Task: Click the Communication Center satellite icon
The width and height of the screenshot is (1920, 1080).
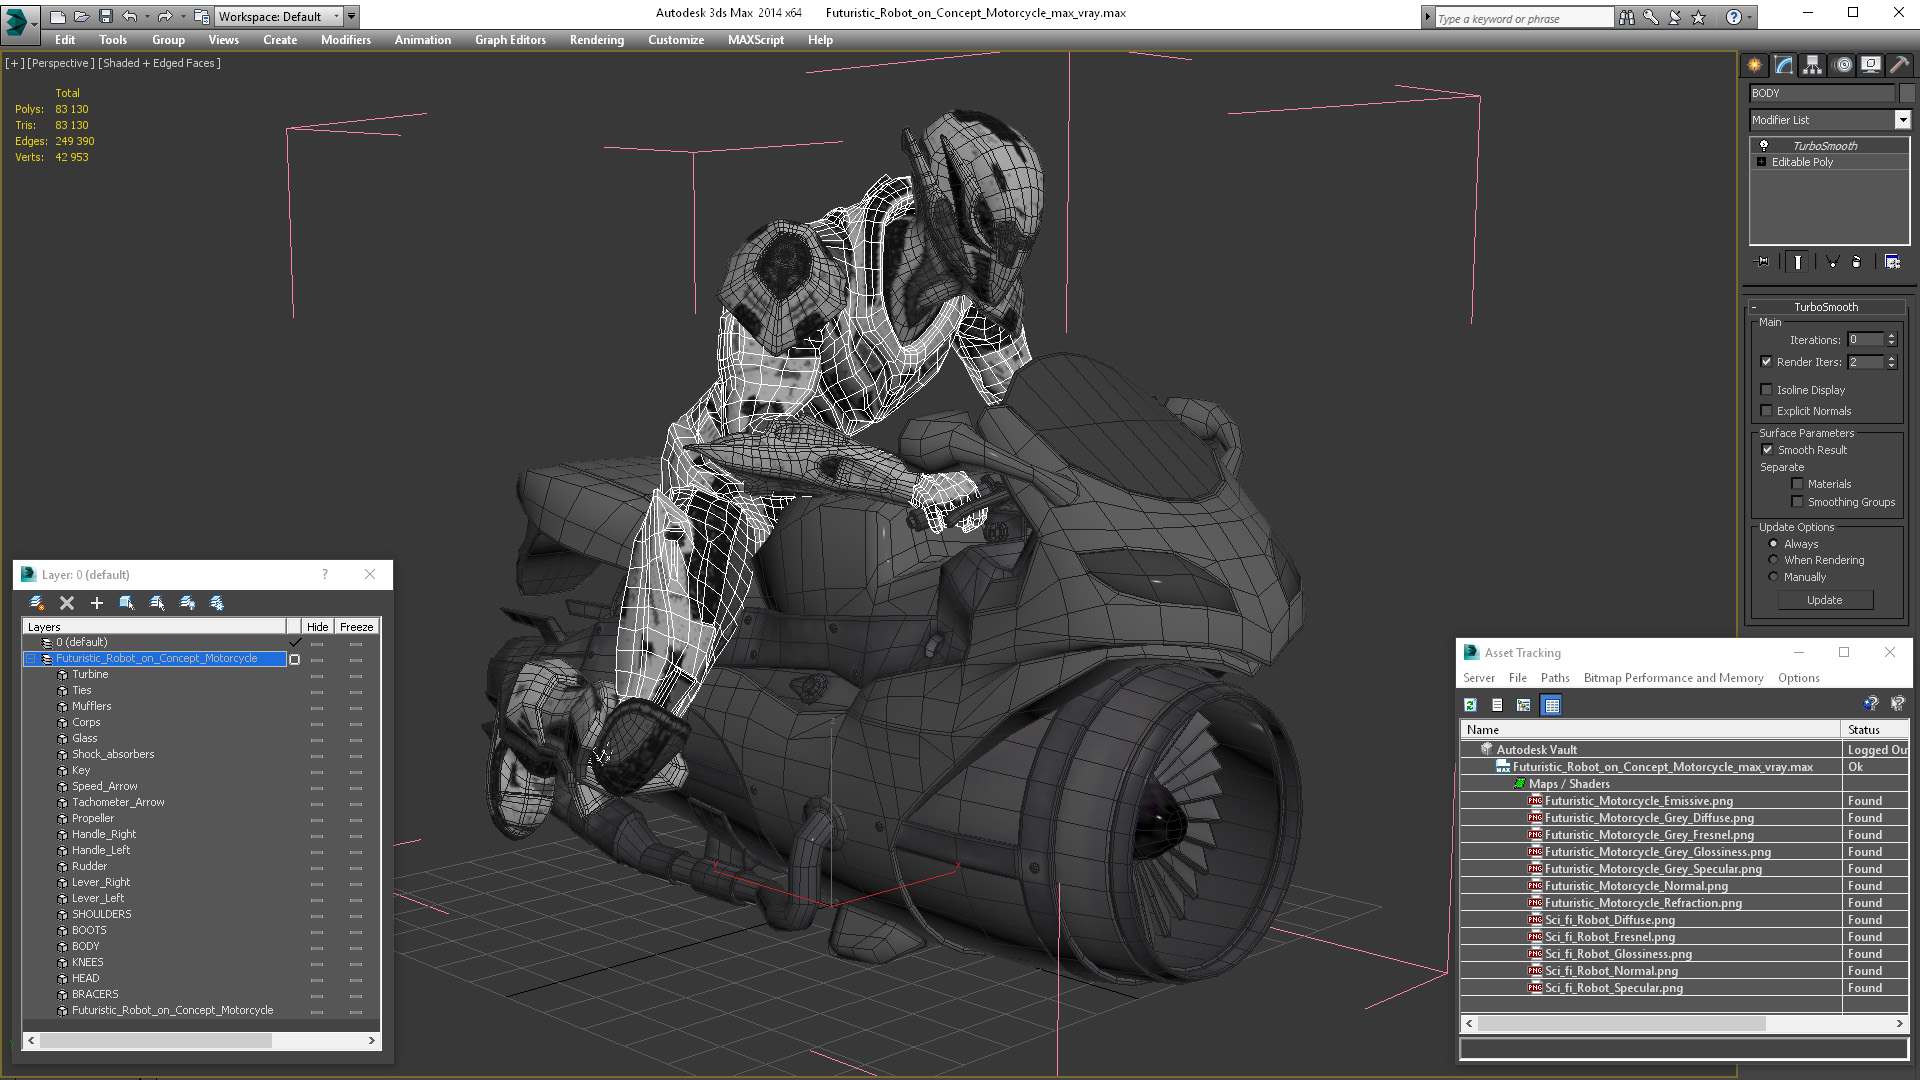Action: point(1675,17)
